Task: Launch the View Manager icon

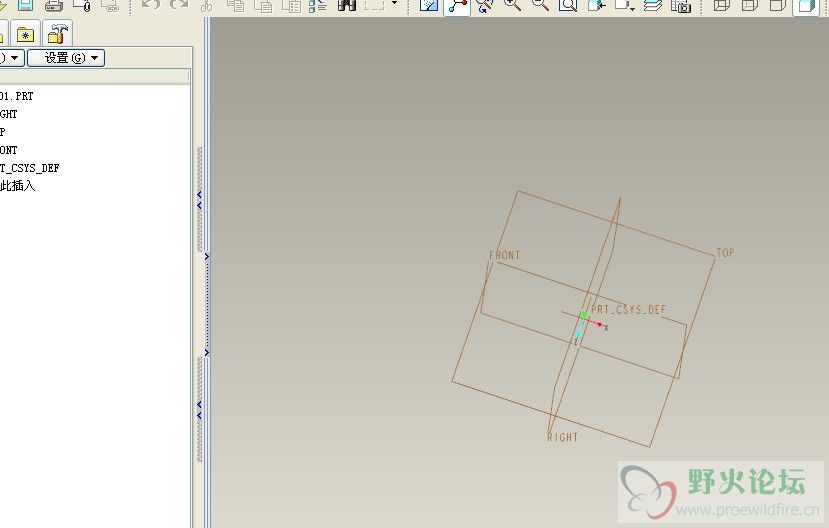Action: (x=681, y=5)
